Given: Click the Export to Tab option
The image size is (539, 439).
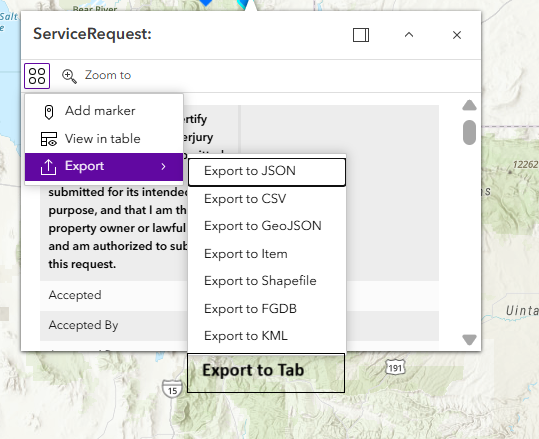Looking at the screenshot, I should point(266,373).
